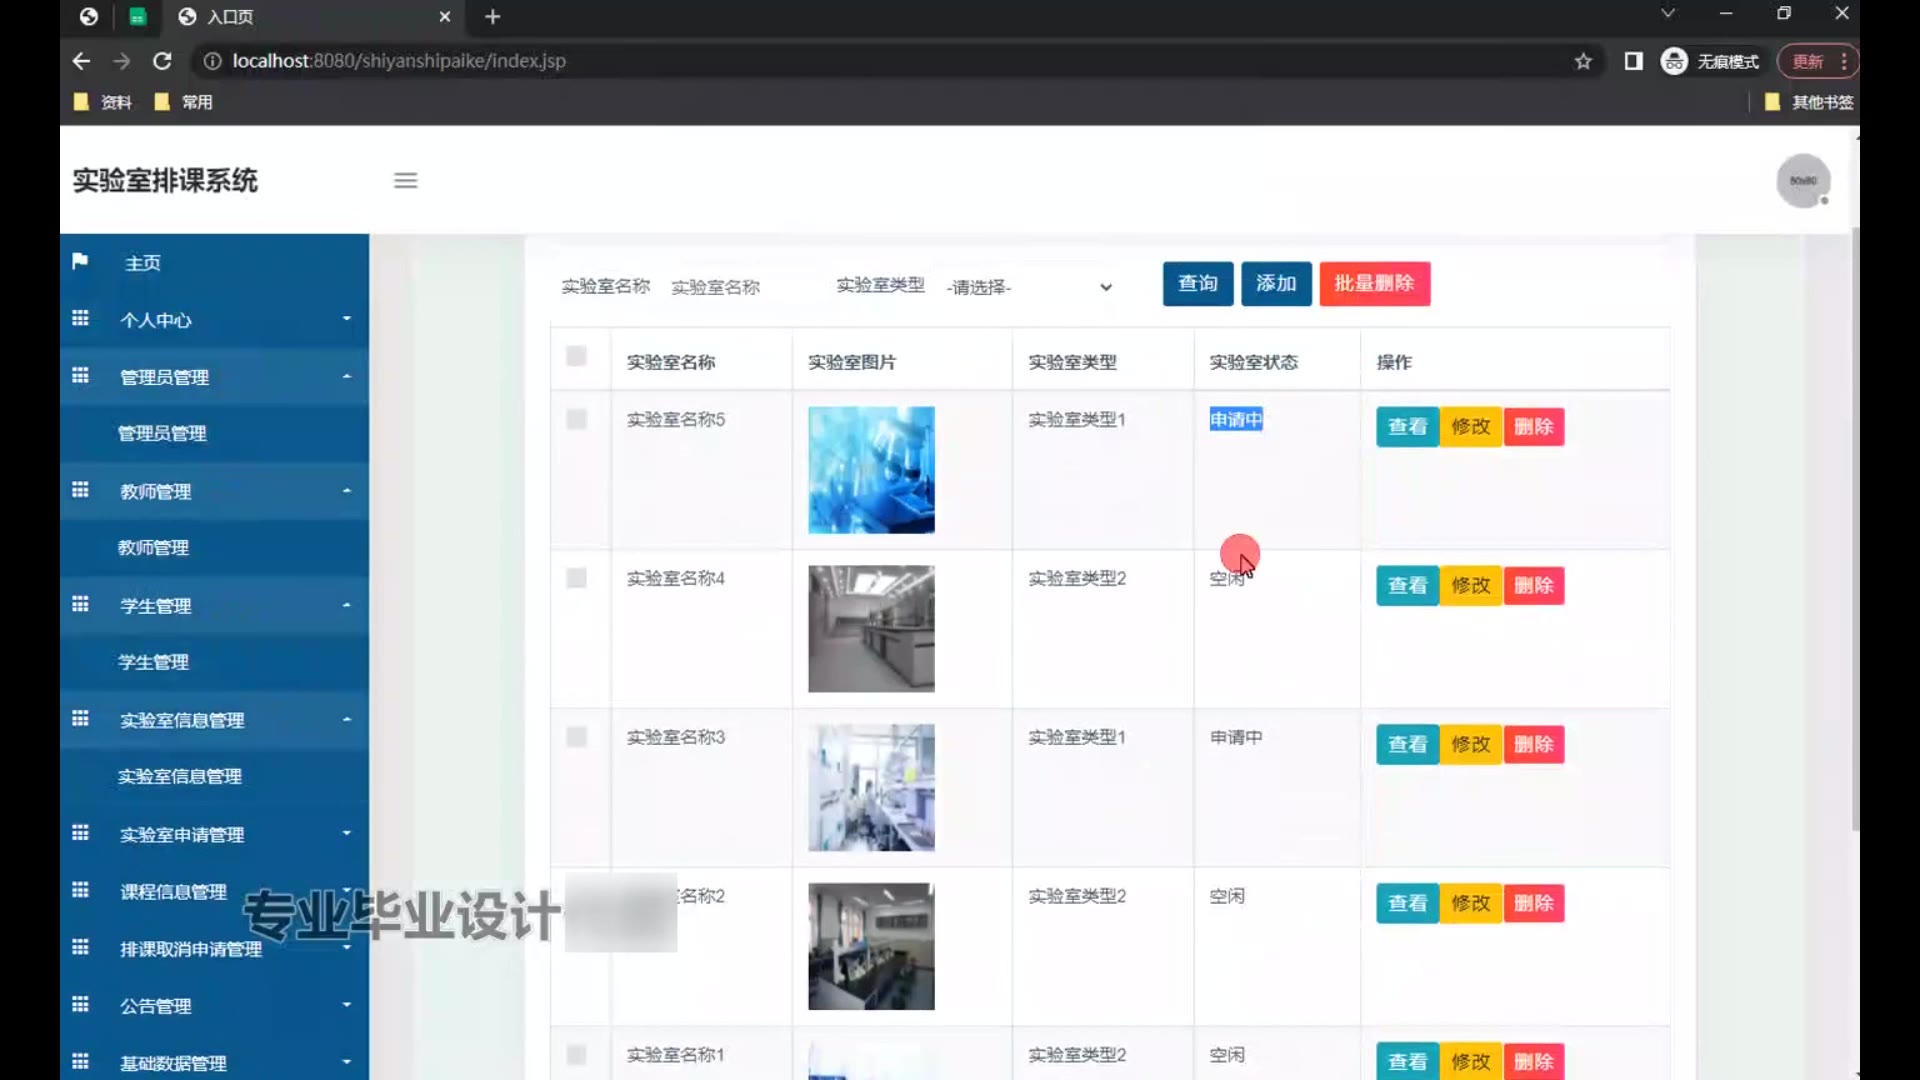Collapse the 实验室信息管理 menu group
Screen dimensions: 1920x1080
coord(214,720)
